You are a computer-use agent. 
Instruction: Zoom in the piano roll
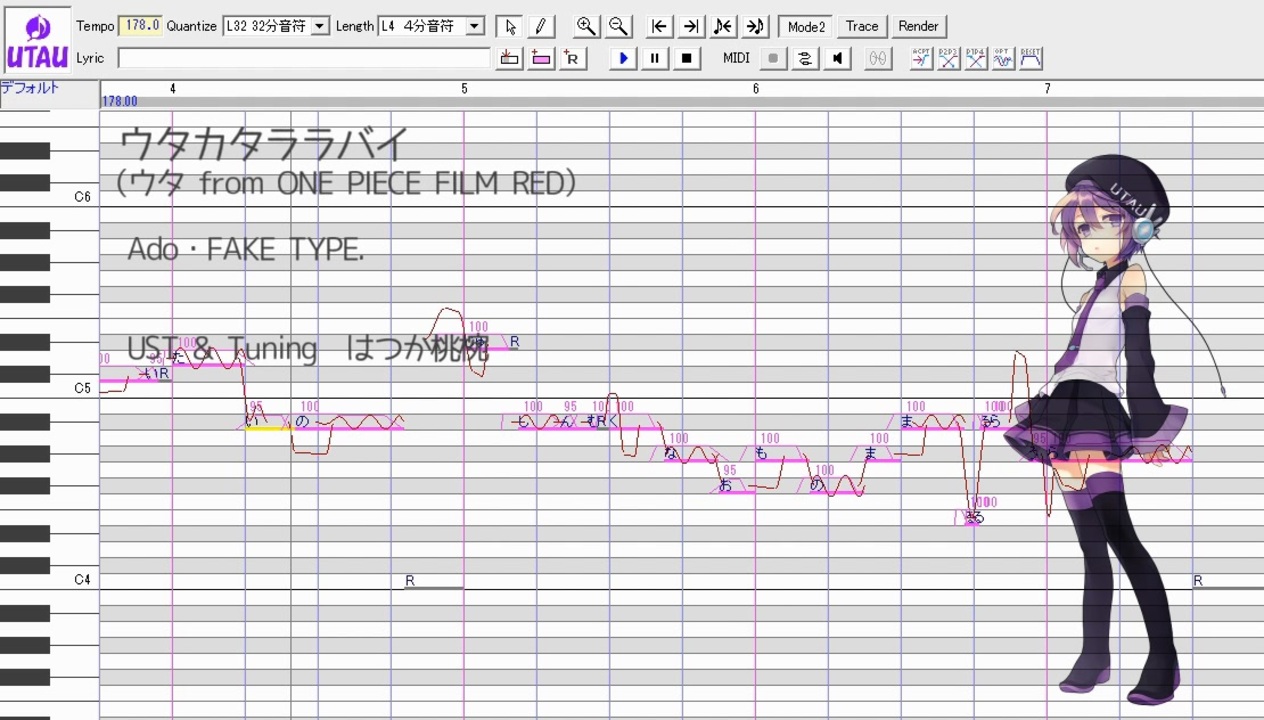(586, 26)
